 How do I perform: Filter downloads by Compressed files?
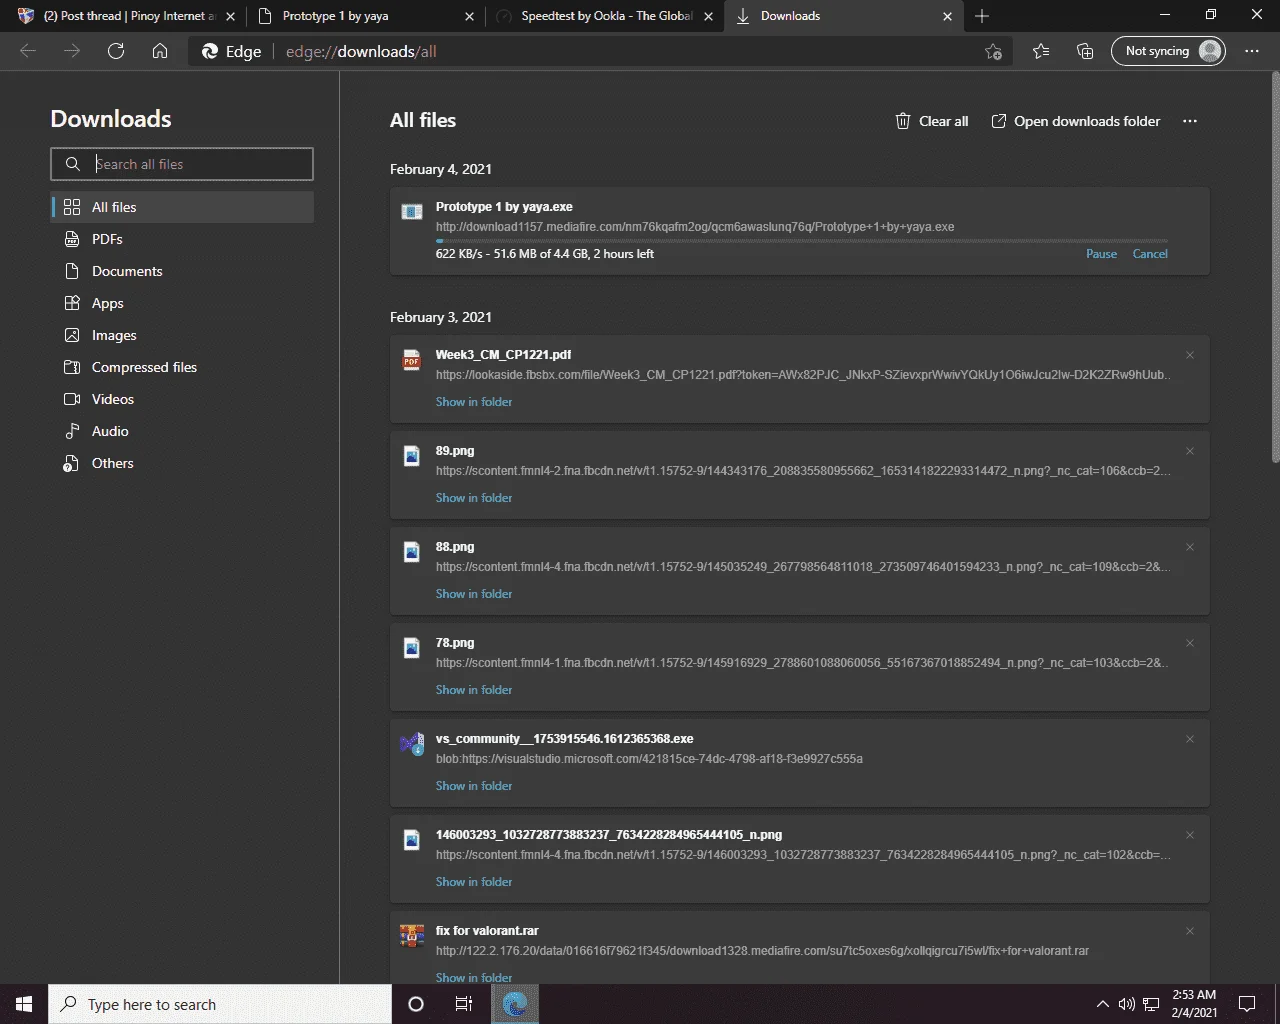182,367
